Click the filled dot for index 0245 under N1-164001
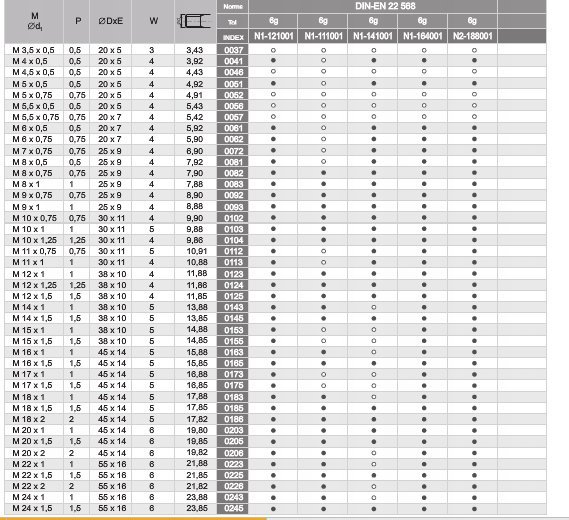The image size is (569, 520). [x=424, y=509]
